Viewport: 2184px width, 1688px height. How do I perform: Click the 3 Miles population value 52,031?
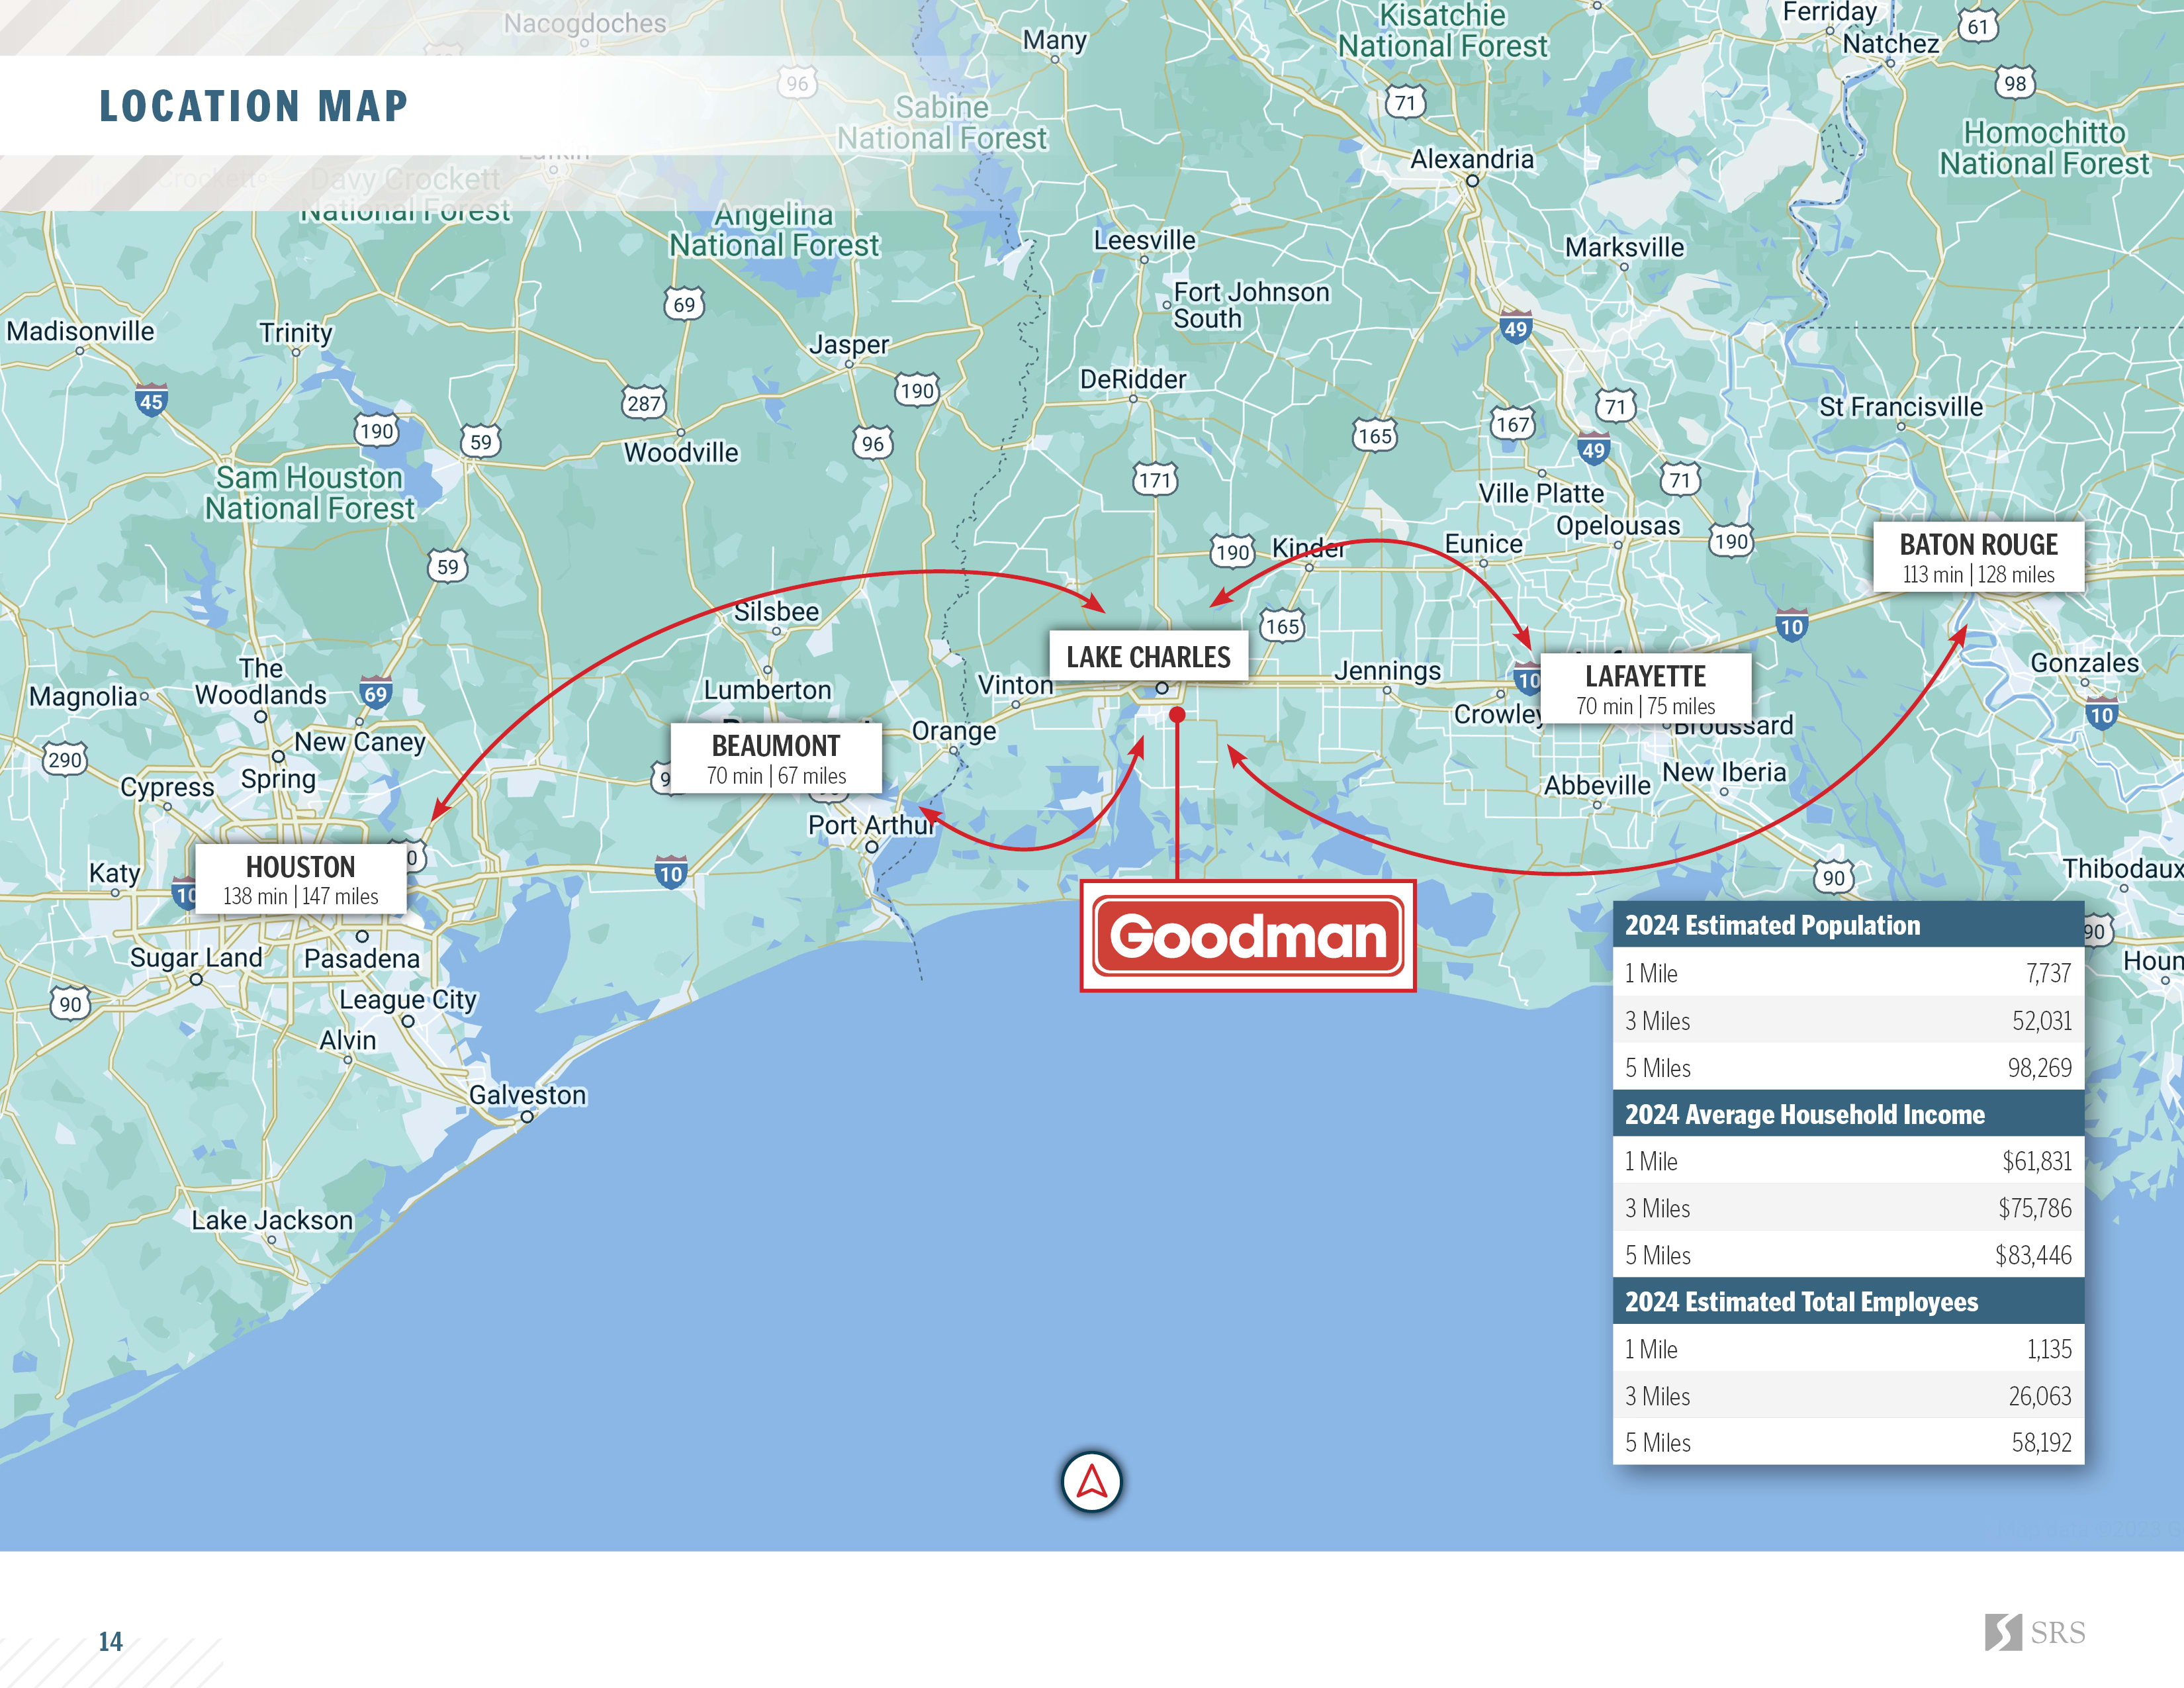point(2042,1021)
